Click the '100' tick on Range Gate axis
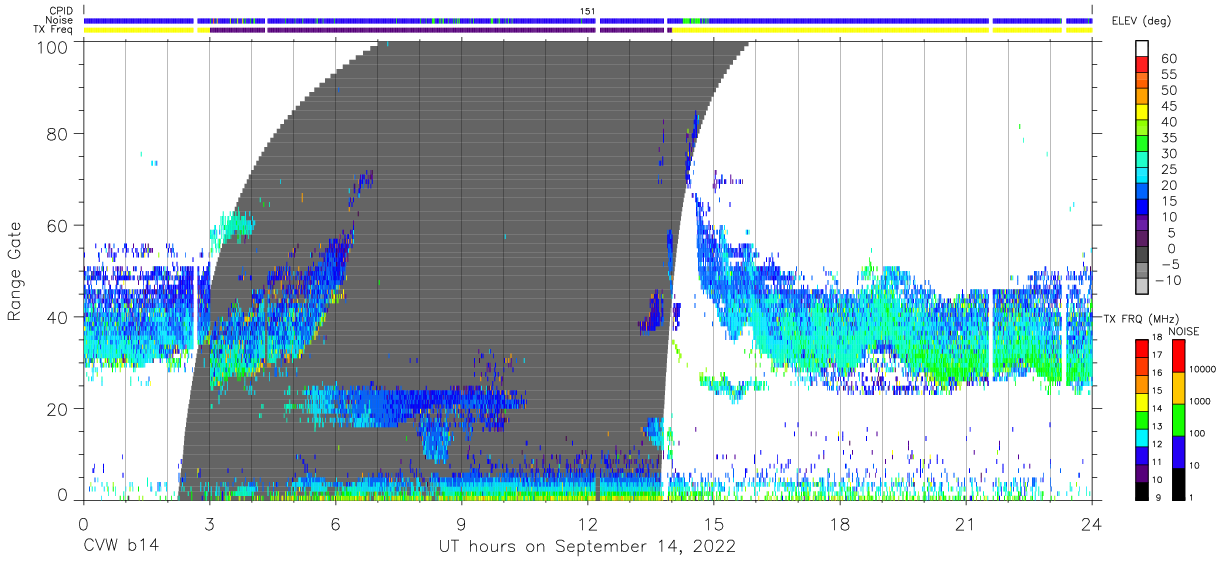This screenshot has height=567, width=1228. point(51,47)
